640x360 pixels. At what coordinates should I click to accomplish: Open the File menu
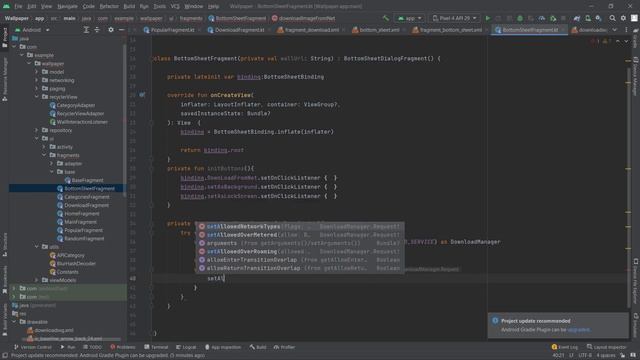pyautogui.click(x=18, y=6)
